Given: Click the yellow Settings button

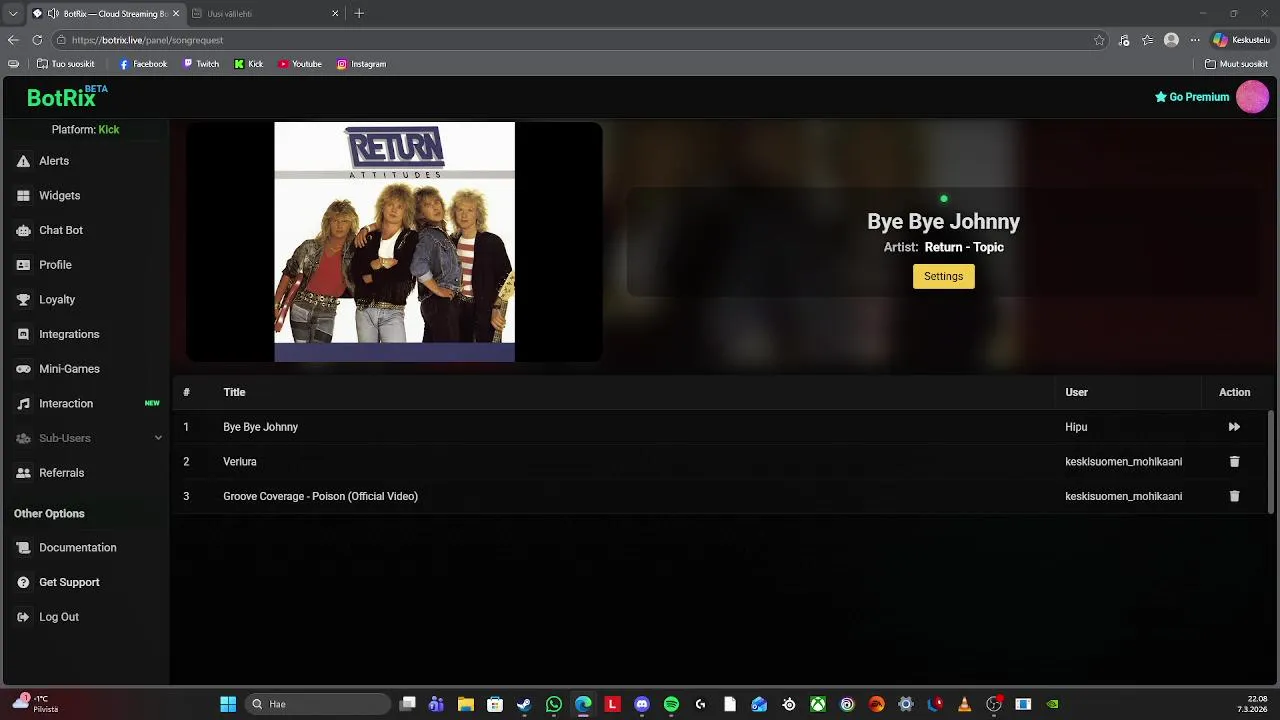Looking at the screenshot, I should pos(943,276).
